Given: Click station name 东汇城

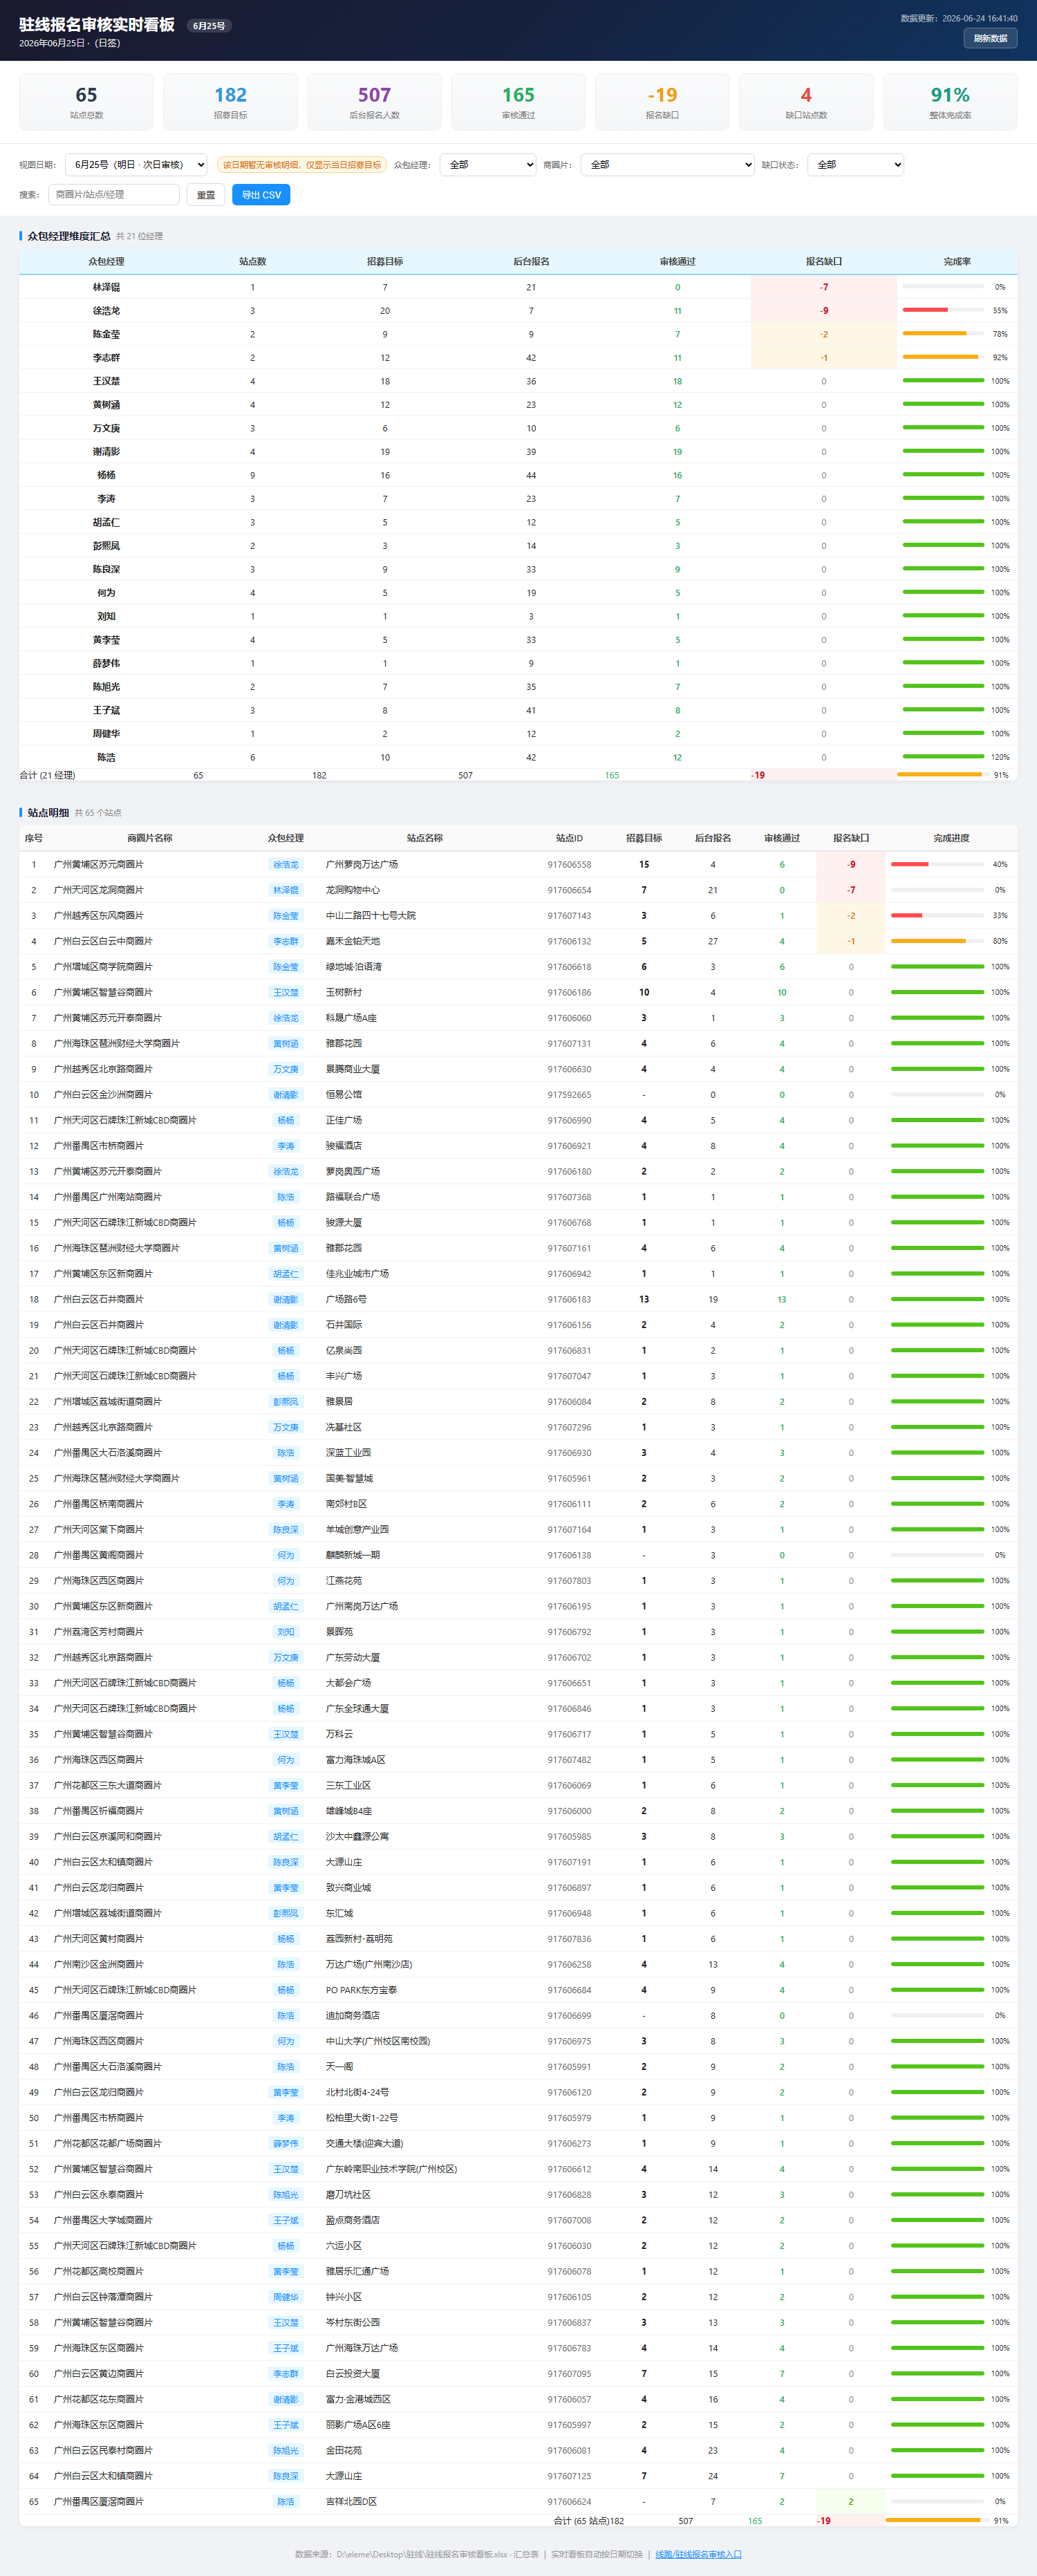Looking at the screenshot, I should click(339, 1913).
